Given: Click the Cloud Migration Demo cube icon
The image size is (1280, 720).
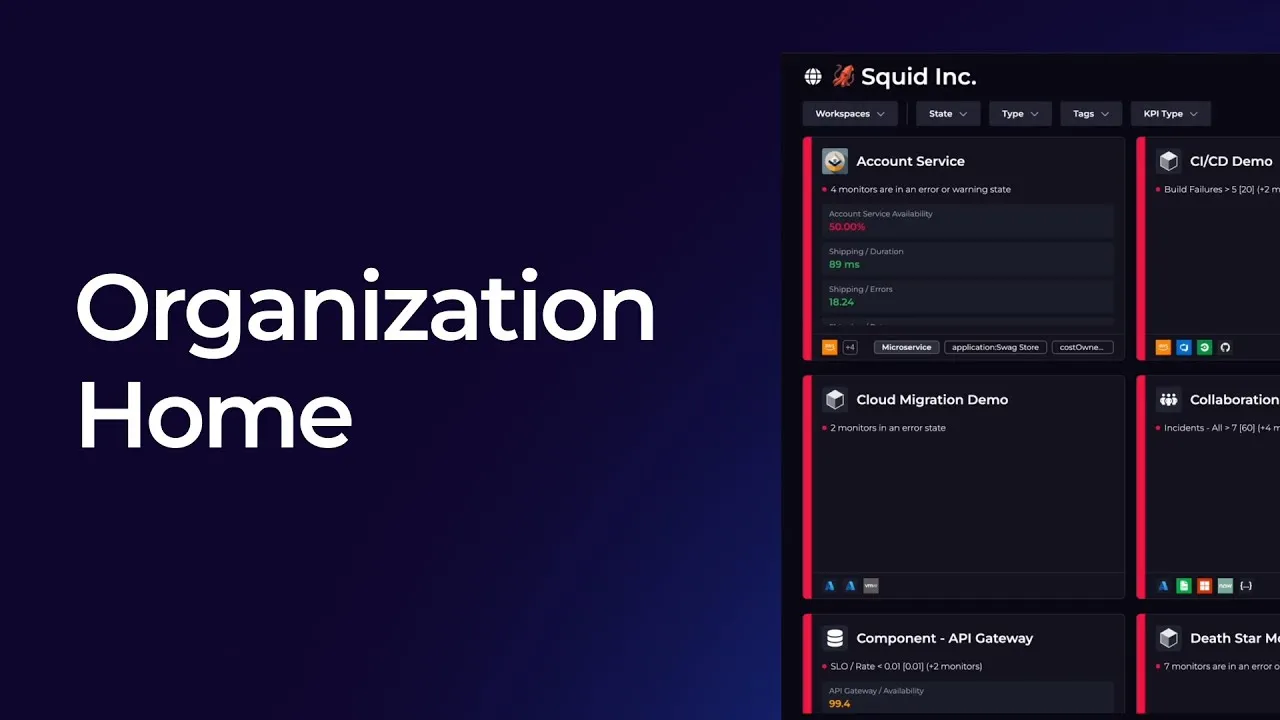Looking at the screenshot, I should point(835,400).
